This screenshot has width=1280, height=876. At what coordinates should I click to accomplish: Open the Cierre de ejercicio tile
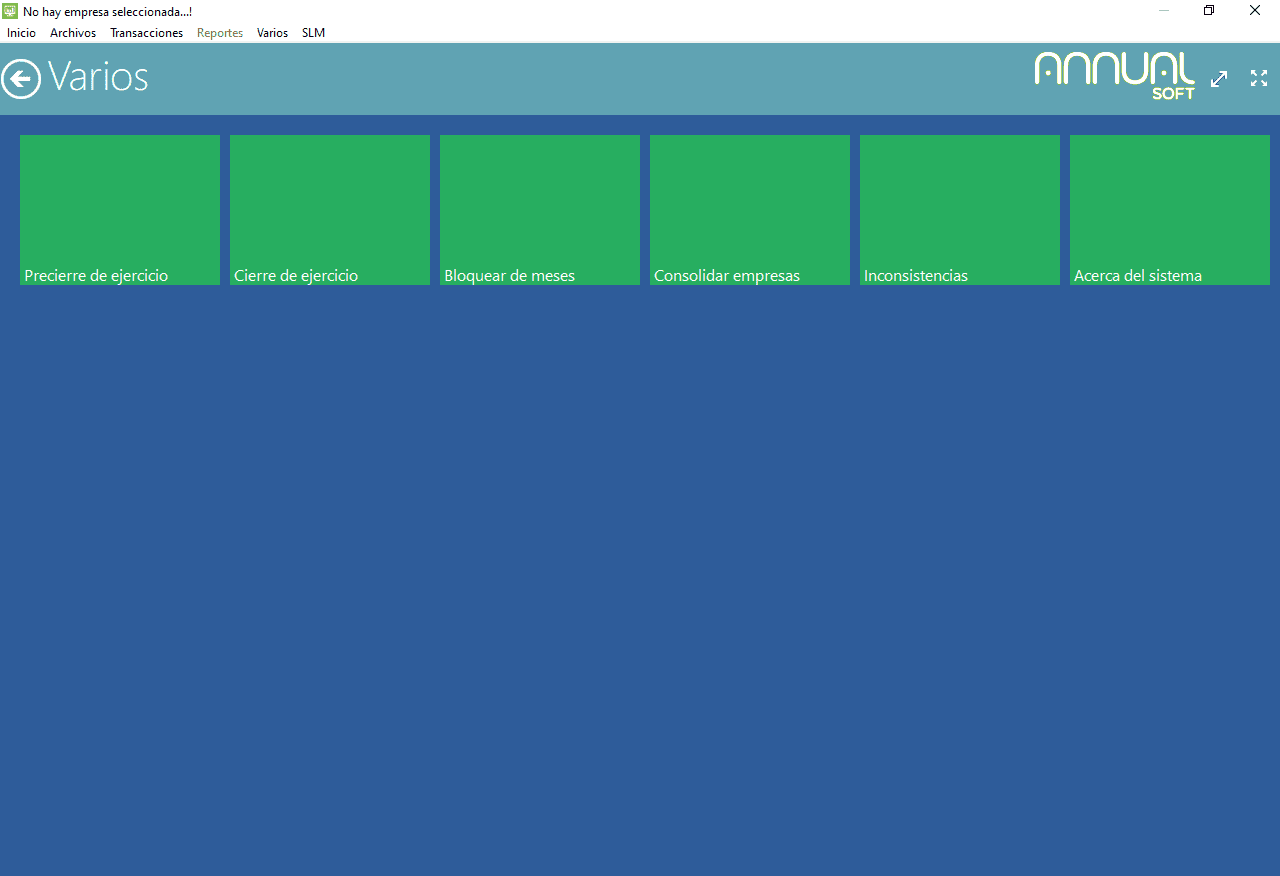(x=330, y=210)
